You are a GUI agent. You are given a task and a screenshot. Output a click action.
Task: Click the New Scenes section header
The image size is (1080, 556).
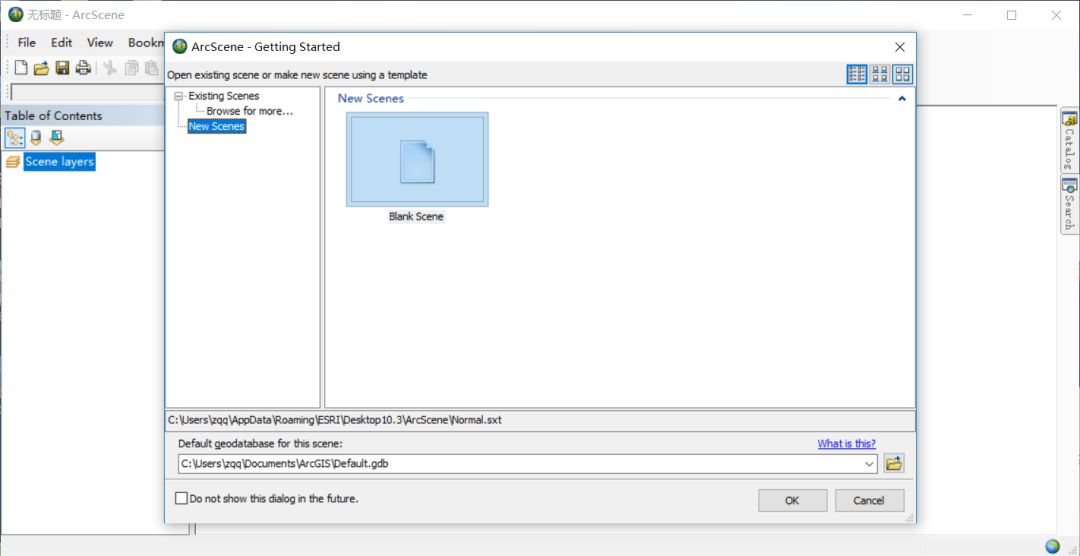(x=371, y=99)
